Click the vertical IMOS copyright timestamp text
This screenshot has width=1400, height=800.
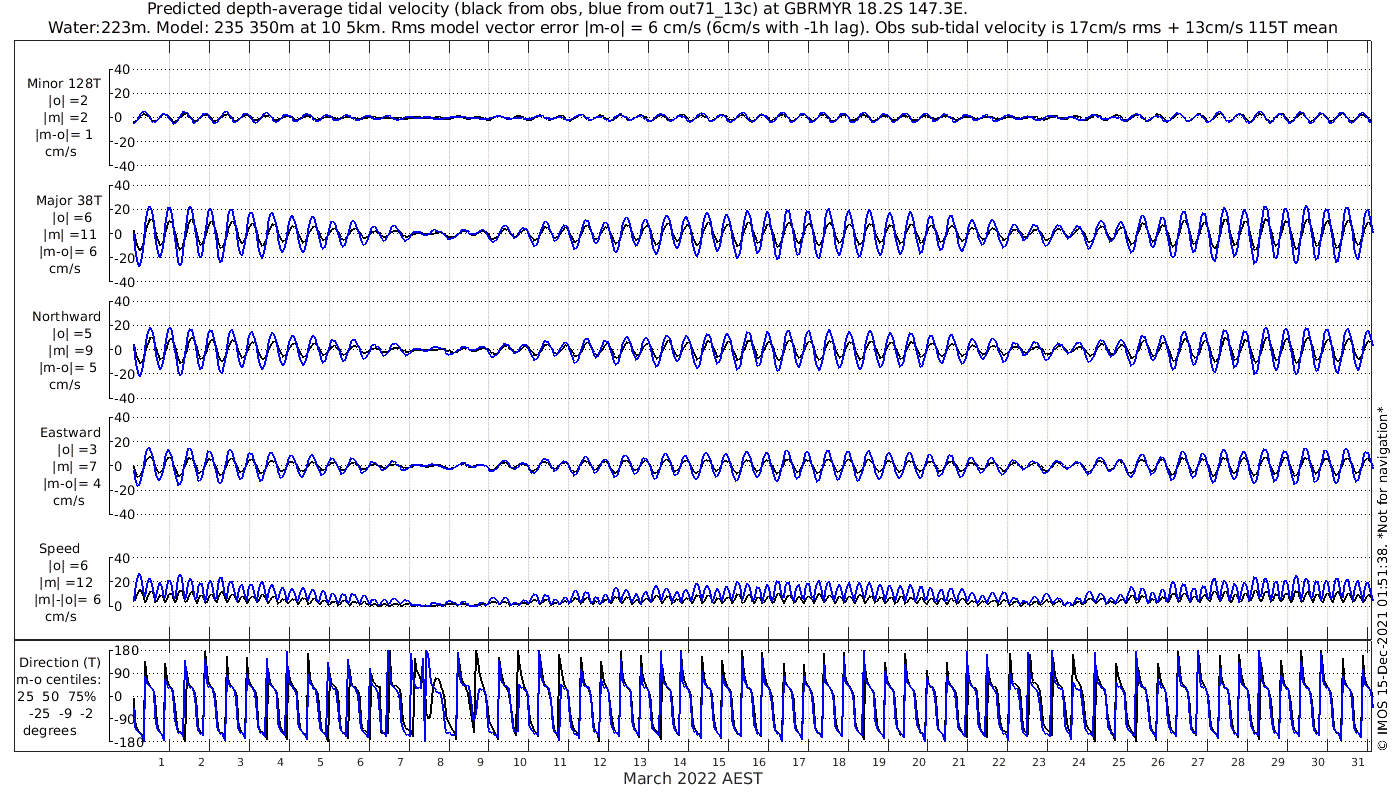tap(1383, 577)
